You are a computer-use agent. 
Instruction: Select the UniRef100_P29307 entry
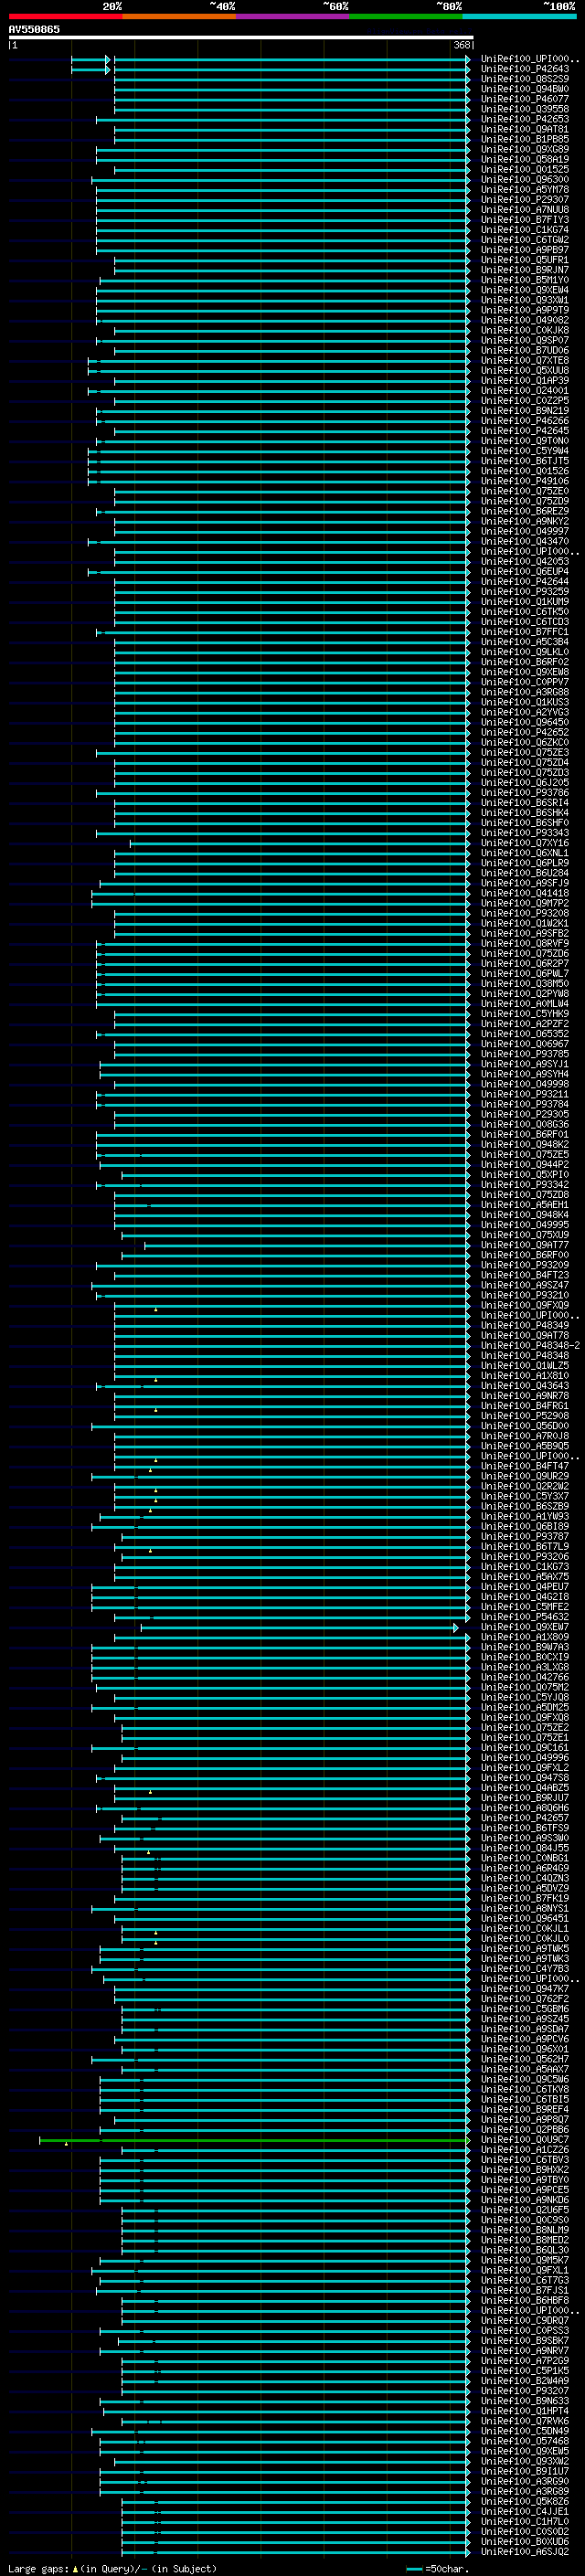(525, 199)
